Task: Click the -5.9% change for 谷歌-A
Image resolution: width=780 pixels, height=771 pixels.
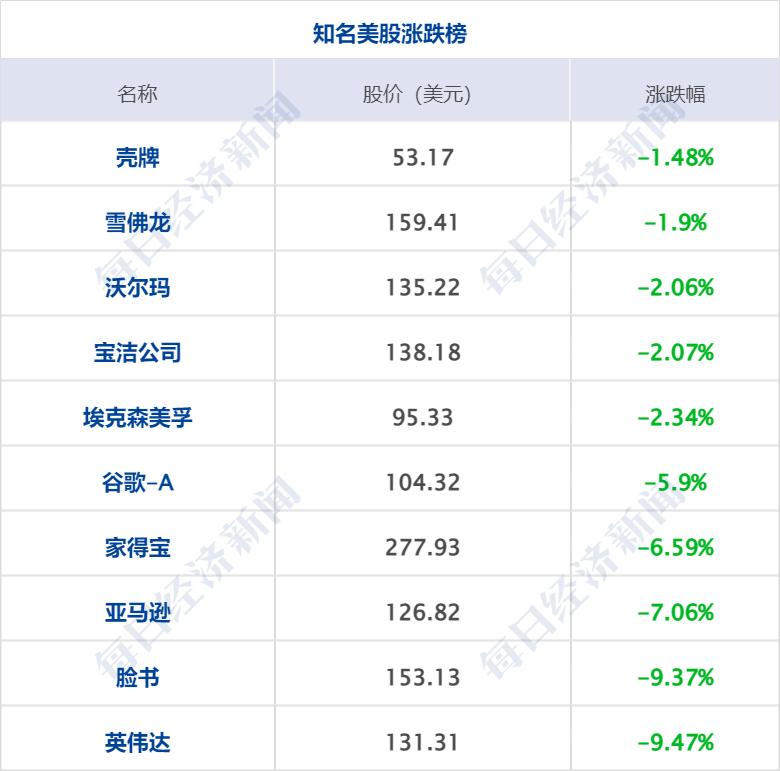Action: coord(676,482)
